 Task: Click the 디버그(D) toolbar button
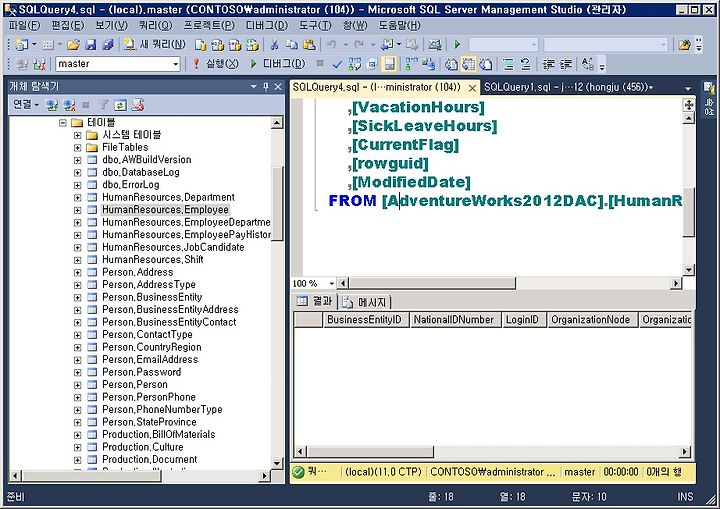277,64
